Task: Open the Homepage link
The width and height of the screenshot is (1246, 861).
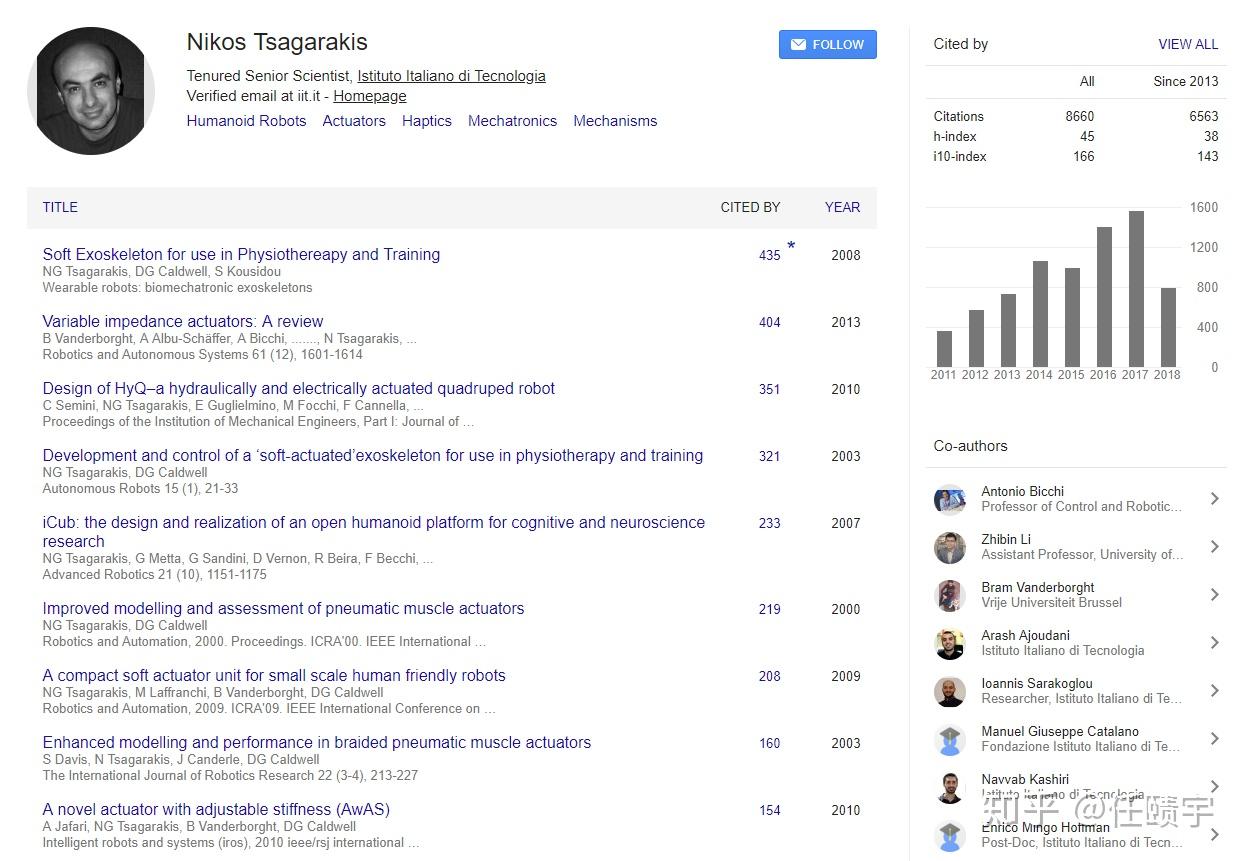Action: pyautogui.click(x=369, y=96)
